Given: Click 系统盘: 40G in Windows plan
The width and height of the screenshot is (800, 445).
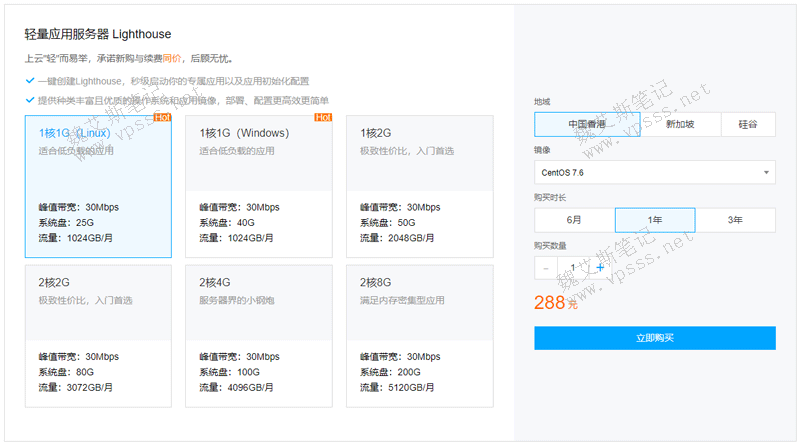Looking at the screenshot, I should coord(227,222).
